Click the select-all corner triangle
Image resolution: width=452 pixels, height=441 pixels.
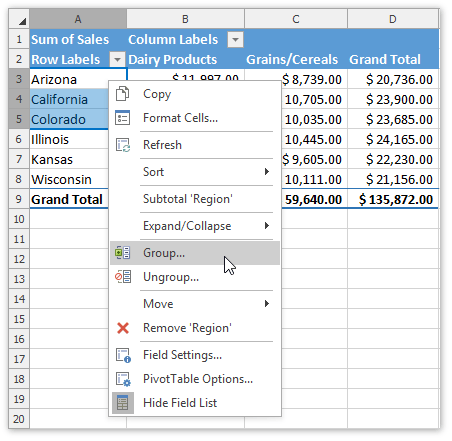tap(22, 22)
